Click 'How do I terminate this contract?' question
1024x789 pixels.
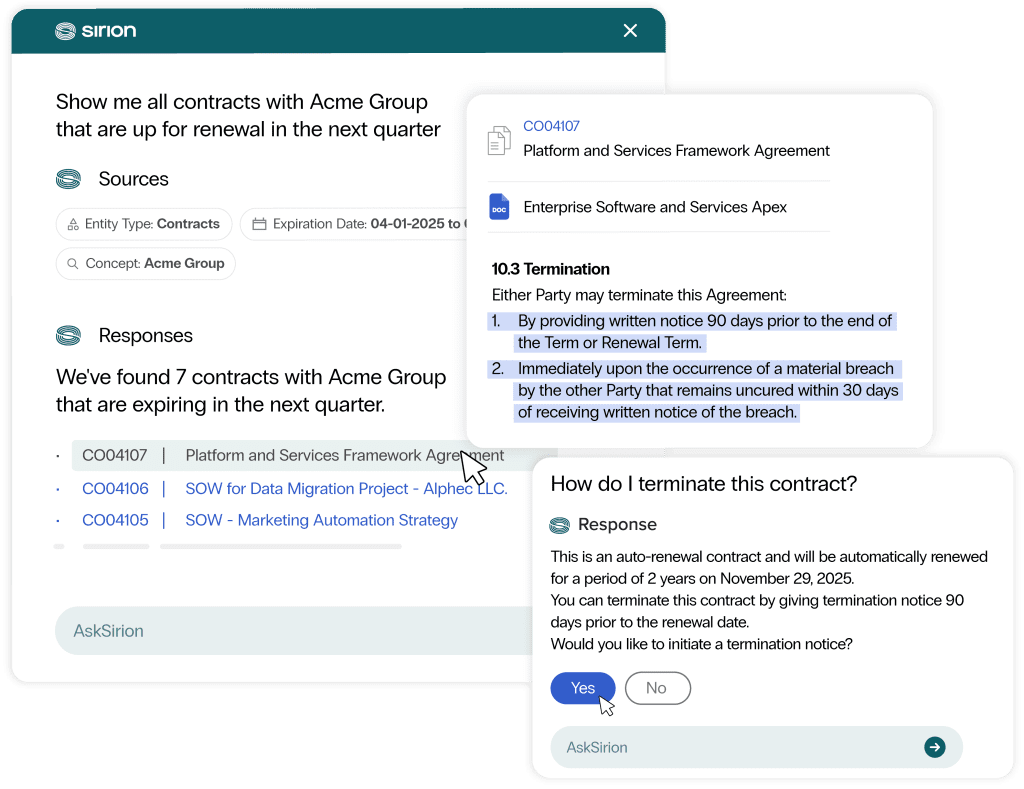pyautogui.click(x=703, y=483)
